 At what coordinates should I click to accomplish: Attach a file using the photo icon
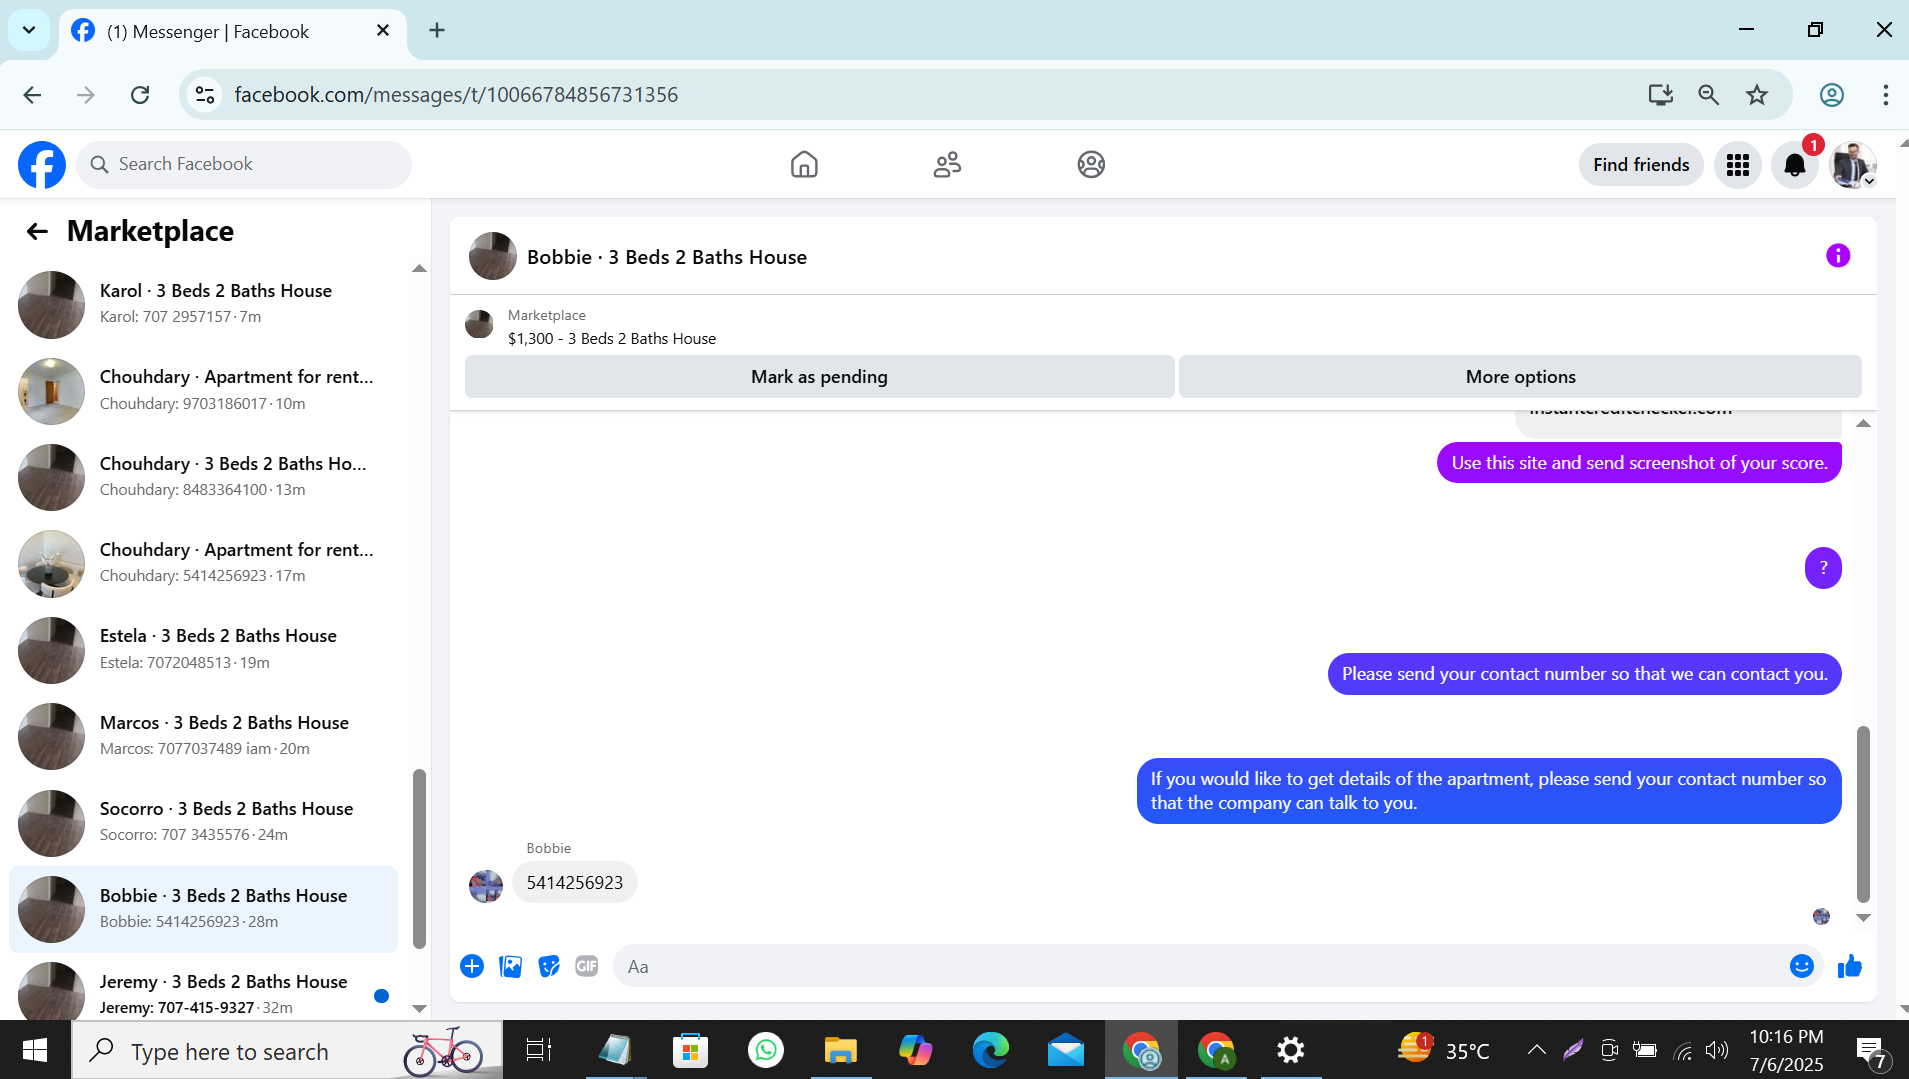pos(510,966)
